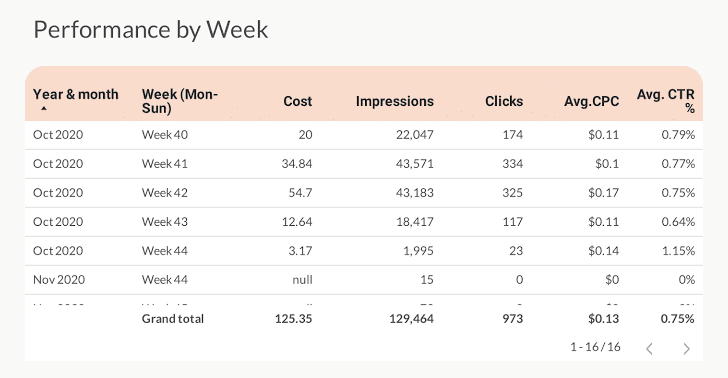The height and width of the screenshot is (378, 728).
Task: Sort table by Impressions header
Action: pyautogui.click(x=395, y=101)
